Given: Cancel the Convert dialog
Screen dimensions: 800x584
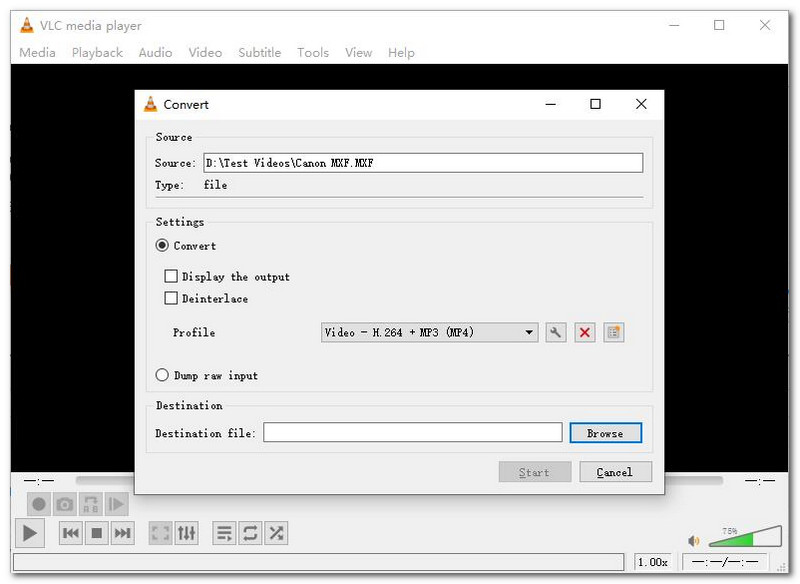Looking at the screenshot, I should click(x=615, y=472).
